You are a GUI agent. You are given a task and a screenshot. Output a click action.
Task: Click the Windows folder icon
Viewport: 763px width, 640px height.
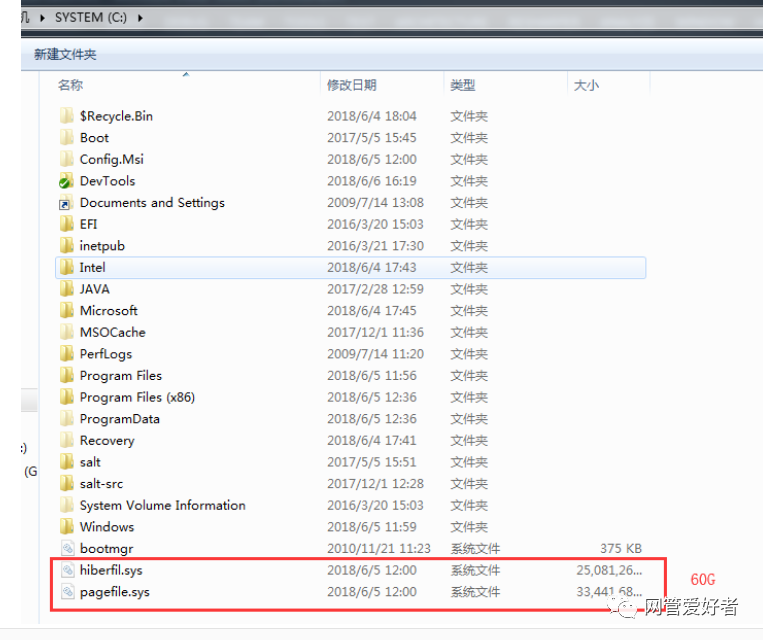[x=67, y=527]
